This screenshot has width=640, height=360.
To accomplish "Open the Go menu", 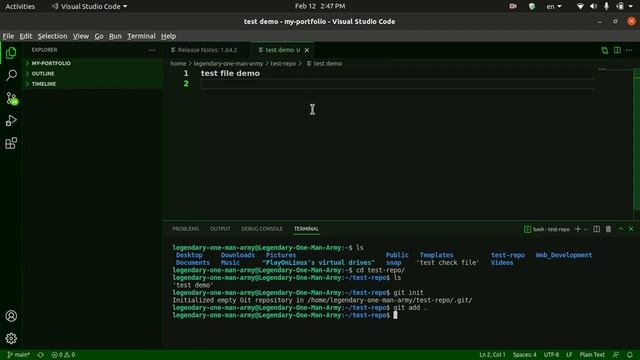I will point(99,36).
